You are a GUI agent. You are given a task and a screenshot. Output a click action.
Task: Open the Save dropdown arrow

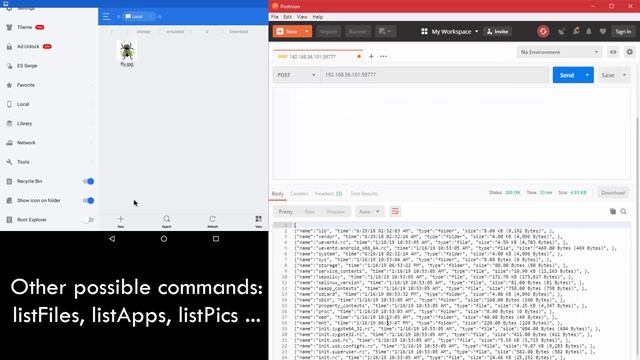624,75
